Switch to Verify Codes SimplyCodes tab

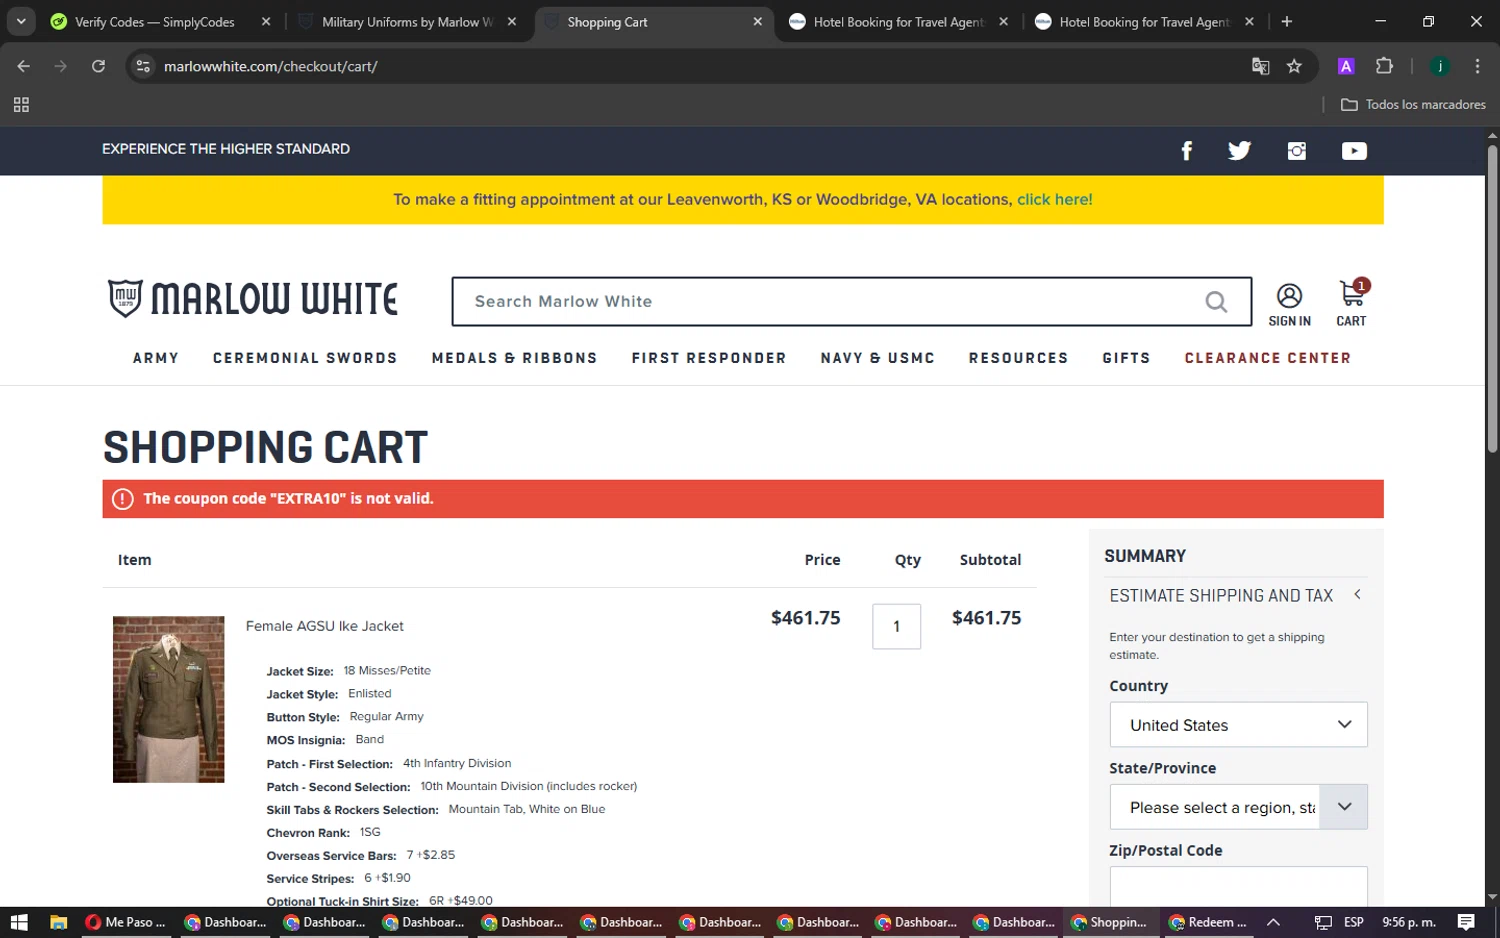click(155, 22)
